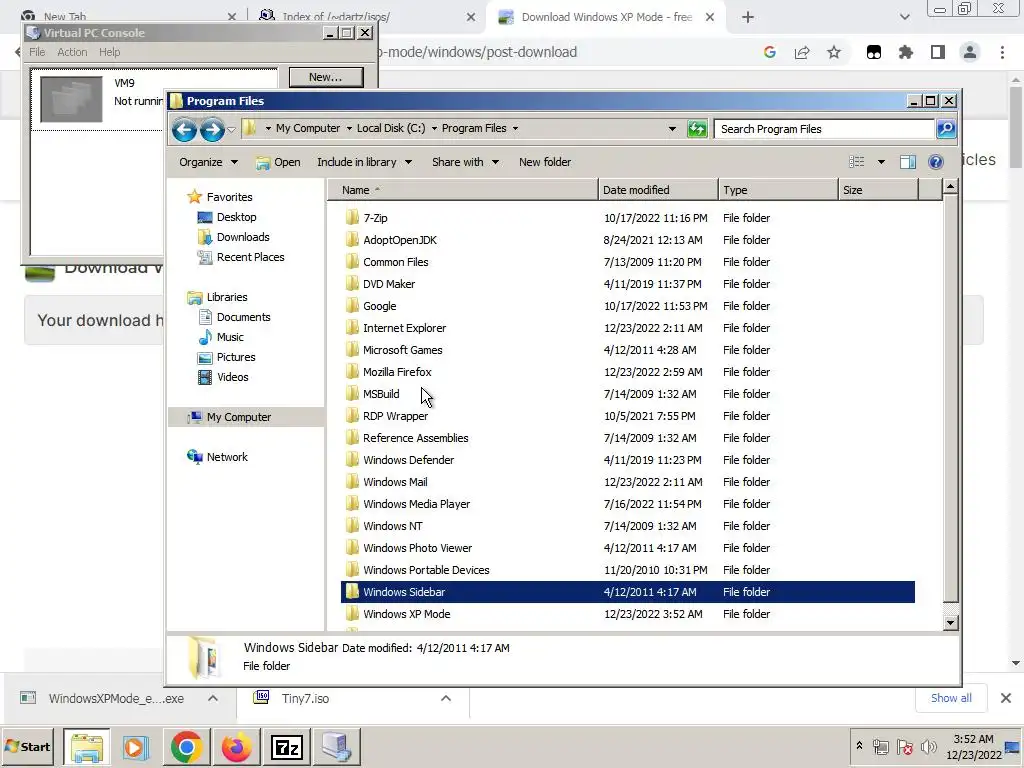
Task: Open 7-Zip taskbar icon
Action: pos(287,746)
